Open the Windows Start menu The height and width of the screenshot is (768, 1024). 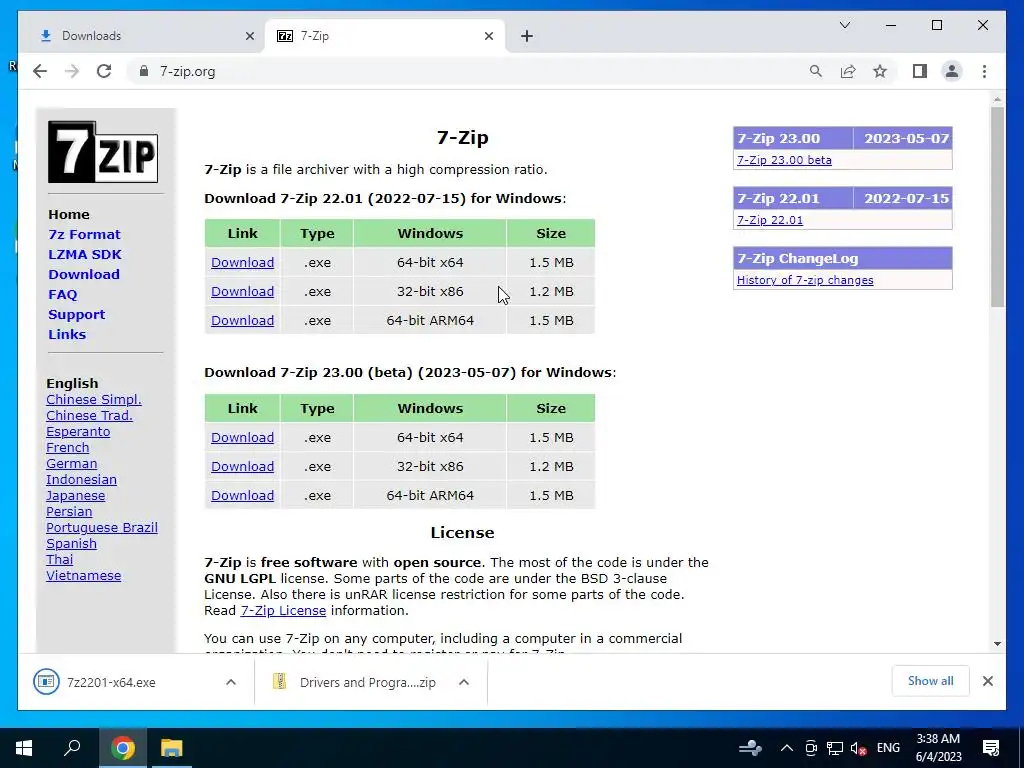(x=24, y=748)
